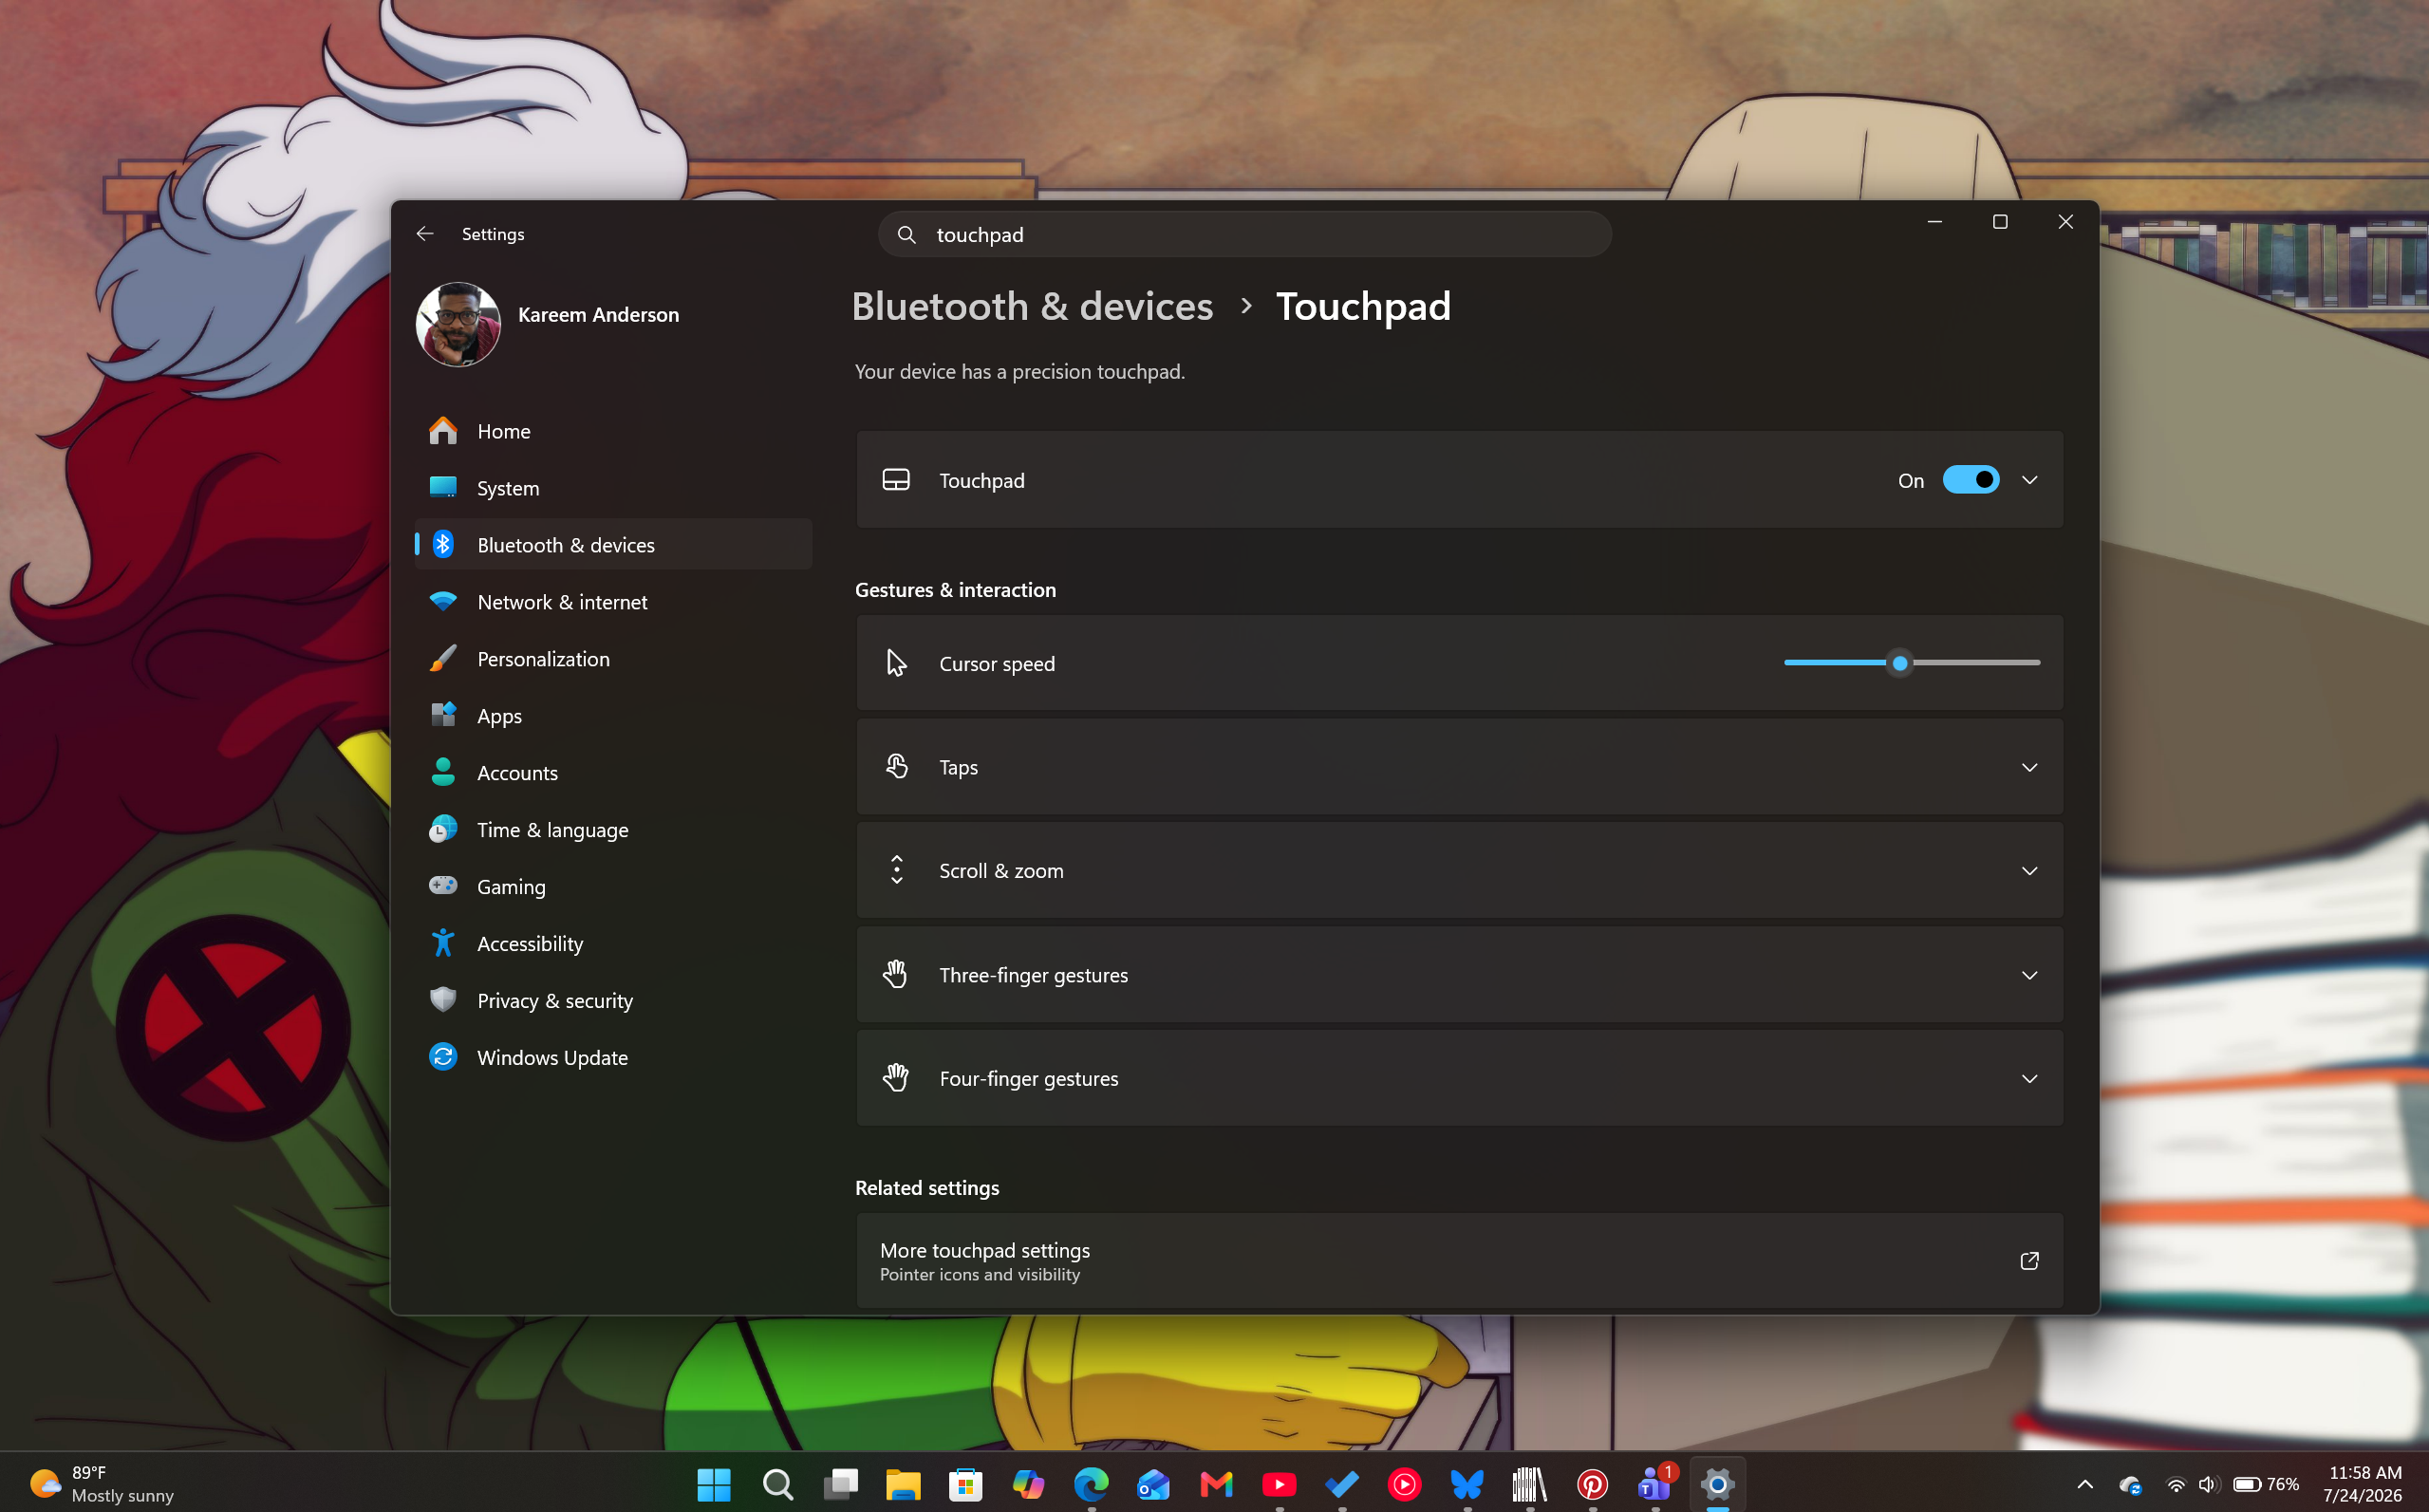This screenshot has width=2429, height=1512.
Task: Open YouTube from taskbar
Action: pyautogui.click(x=1279, y=1485)
